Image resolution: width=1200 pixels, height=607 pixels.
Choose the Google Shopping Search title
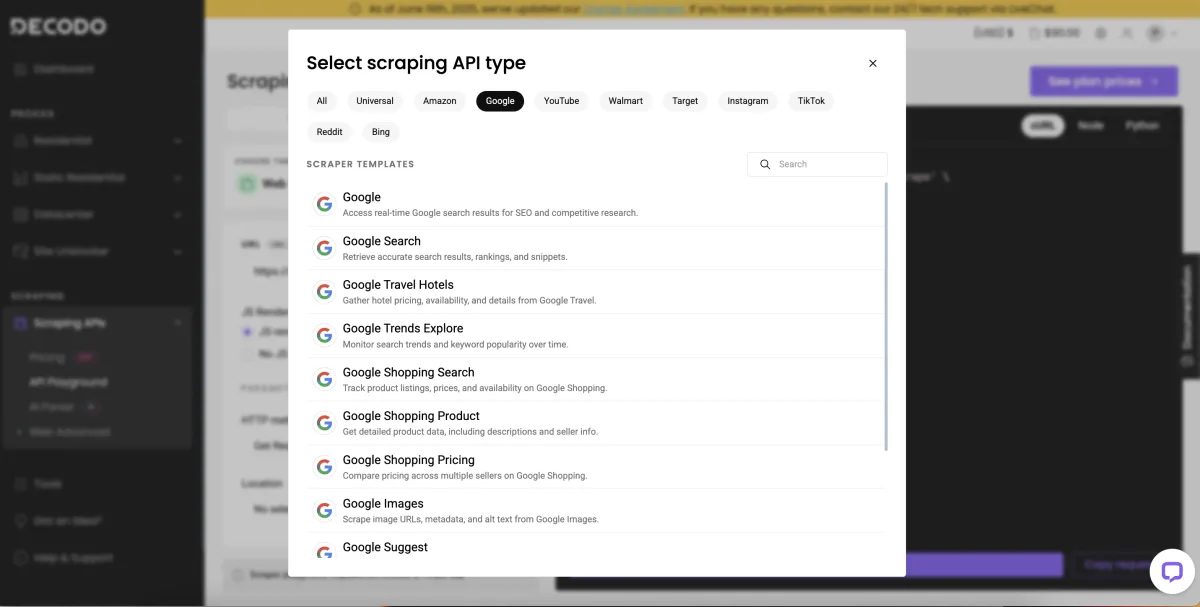pos(409,372)
